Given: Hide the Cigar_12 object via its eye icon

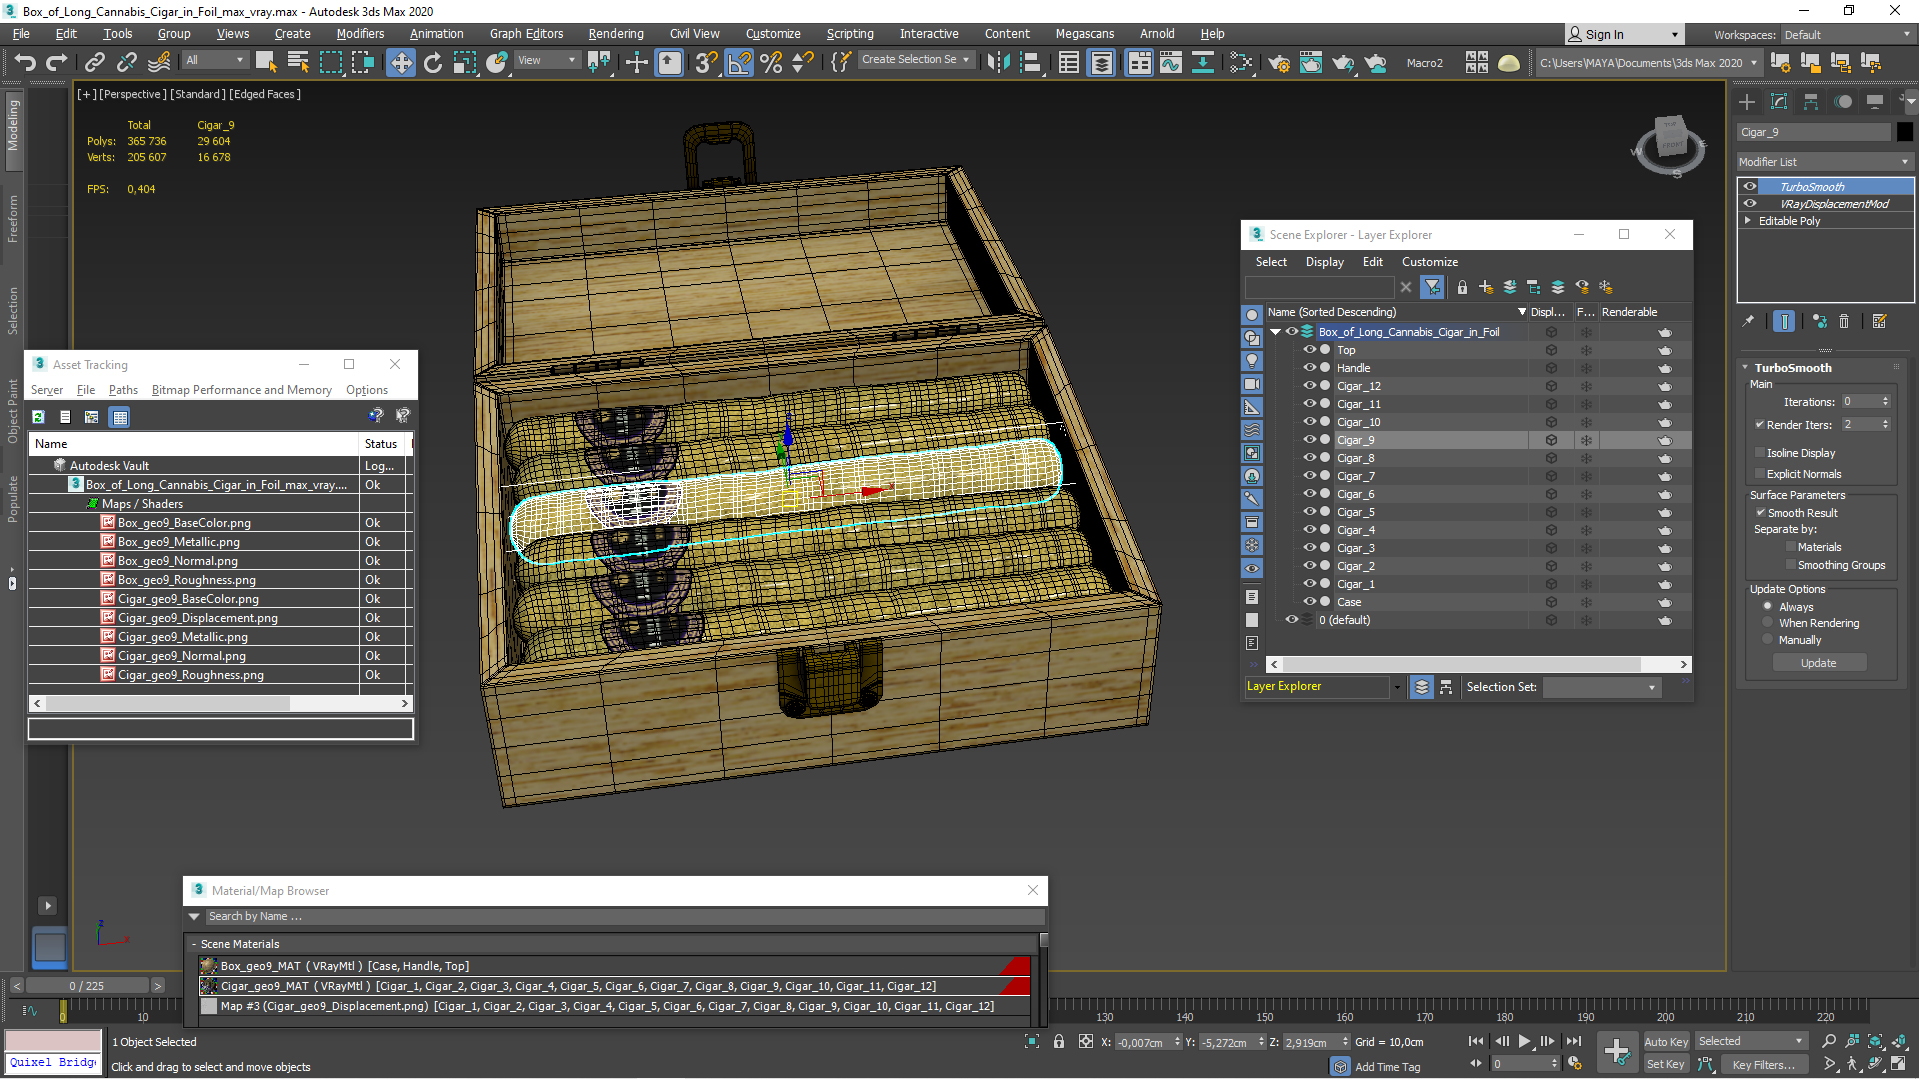Looking at the screenshot, I should [1309, 386].
